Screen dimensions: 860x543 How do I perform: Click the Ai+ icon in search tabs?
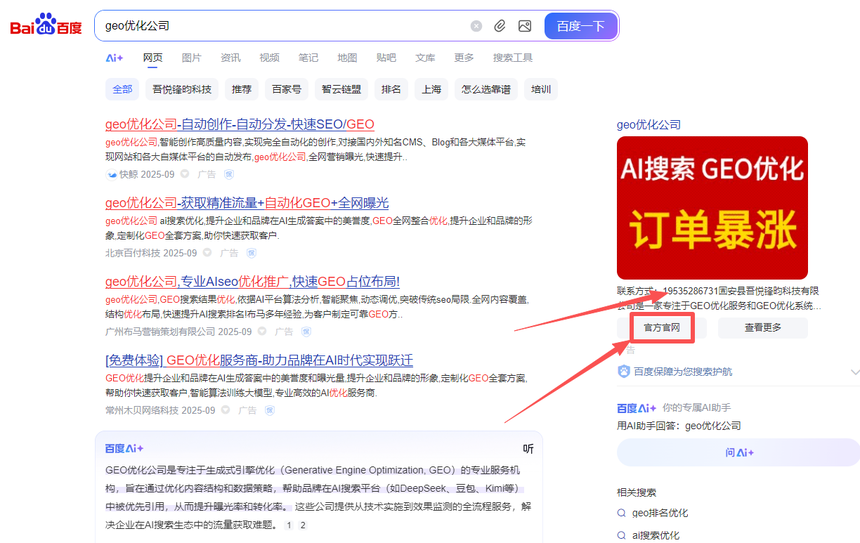(x=114, y=58)
